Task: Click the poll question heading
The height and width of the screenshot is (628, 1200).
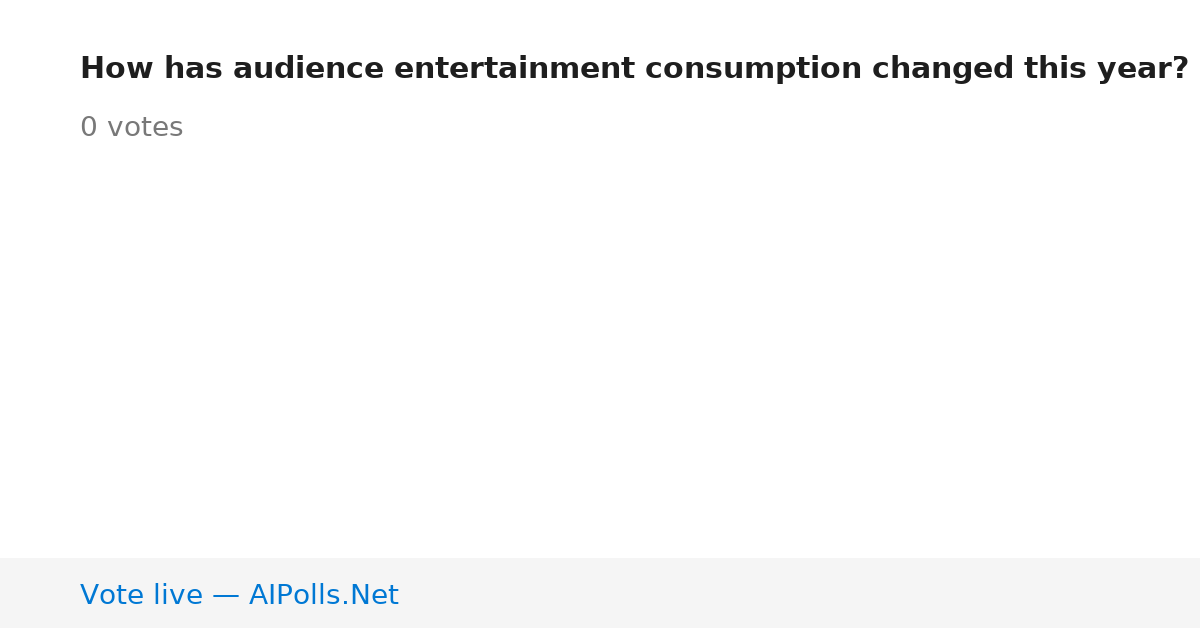Action: point(634,69)
